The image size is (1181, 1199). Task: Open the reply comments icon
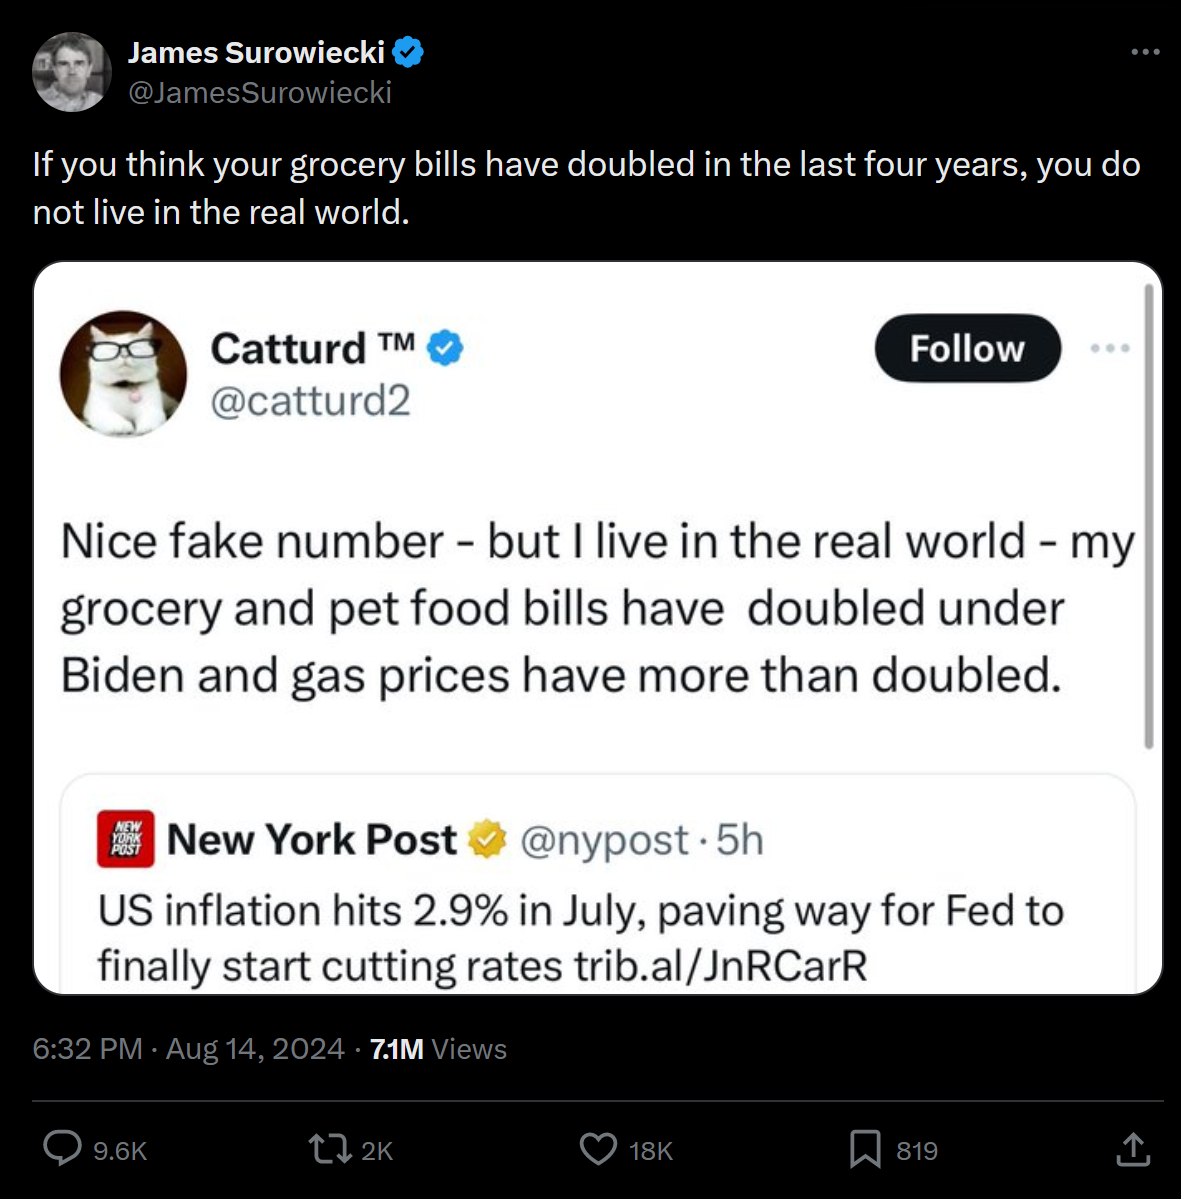point(63,1149)
